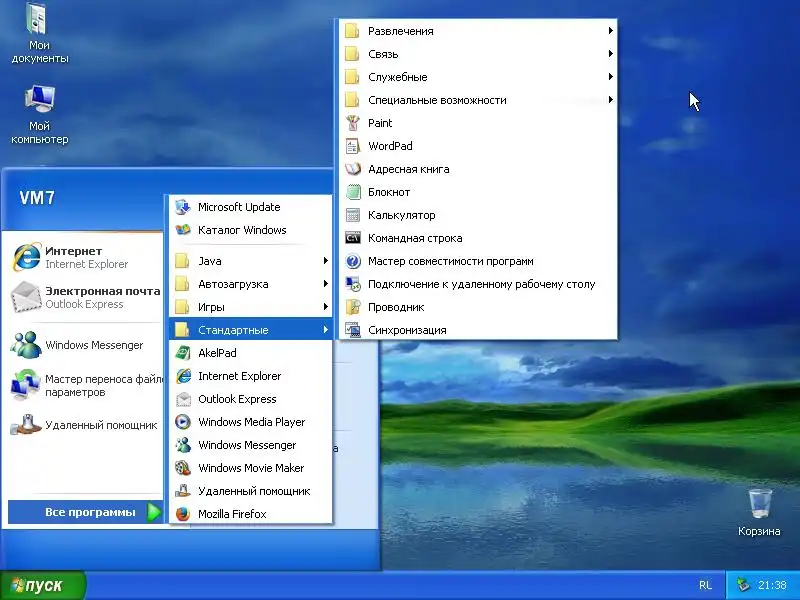Click the Стандартные menu label text
The height and width of the screenshot is (600, 800).
(233, 330)
